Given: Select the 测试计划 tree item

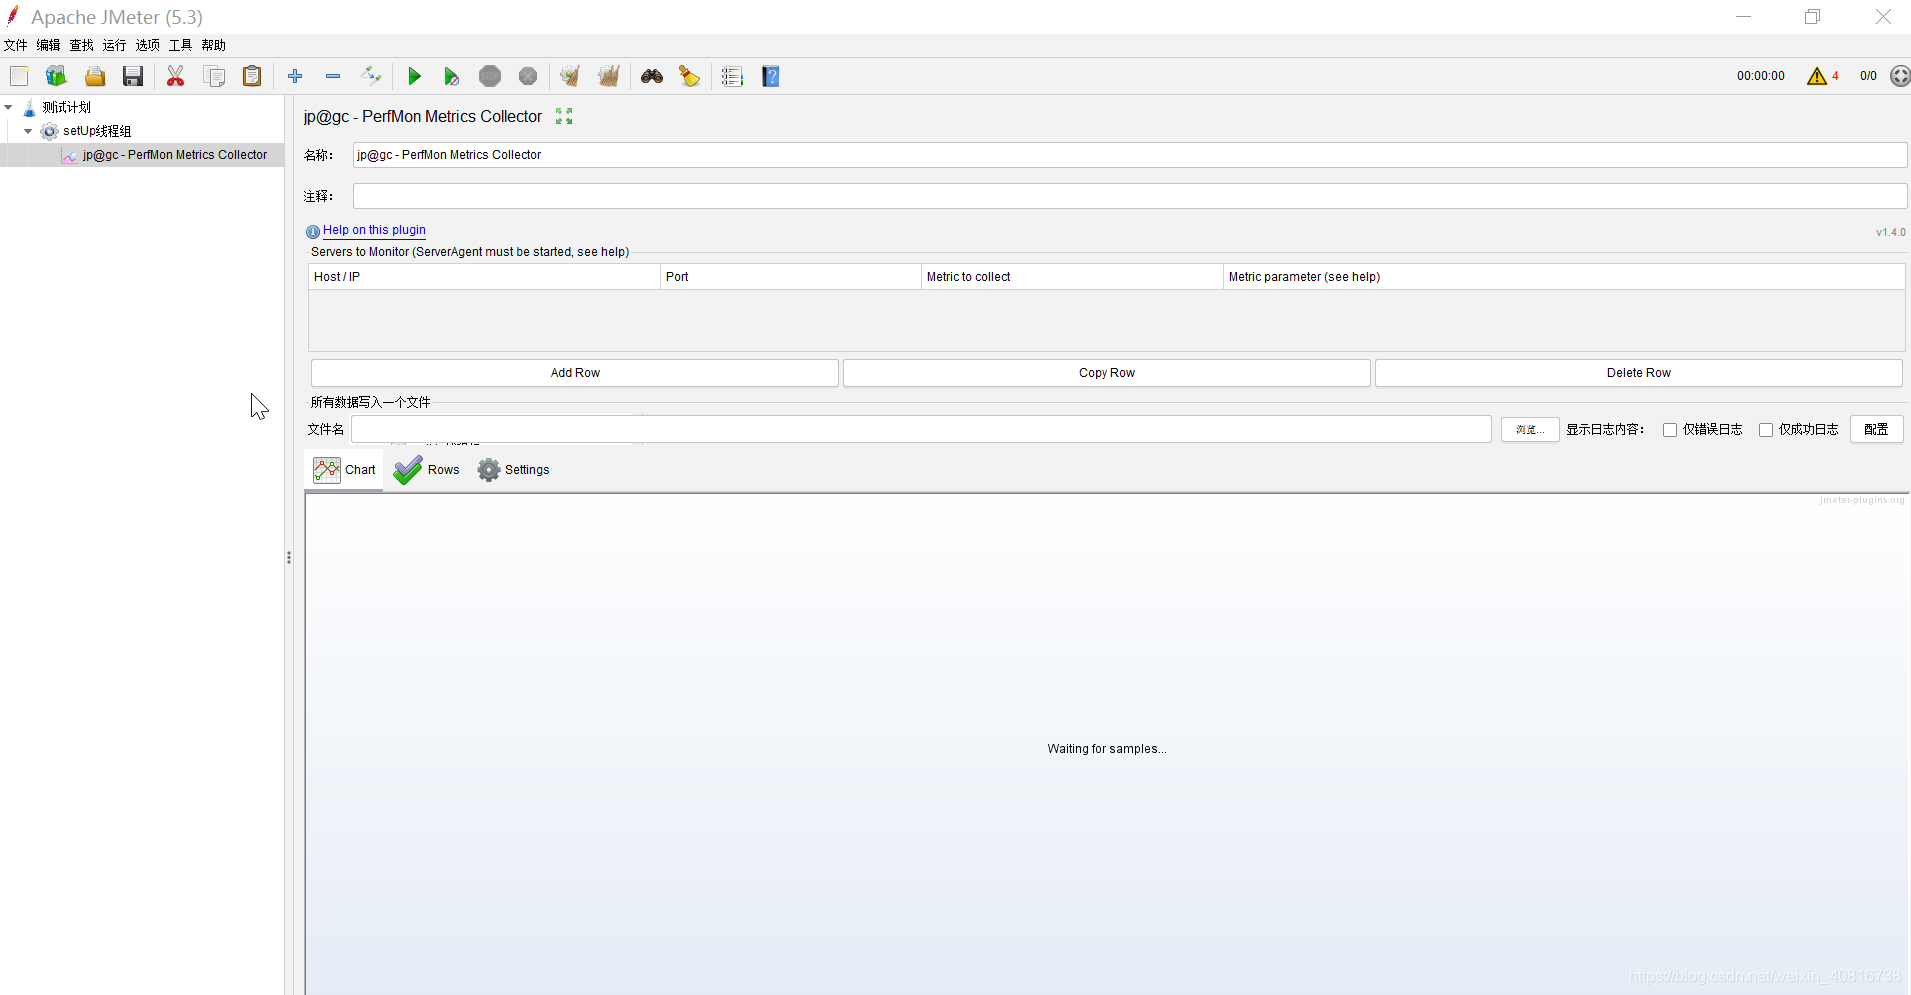Looking at the screenshot, I should point(67,107).
